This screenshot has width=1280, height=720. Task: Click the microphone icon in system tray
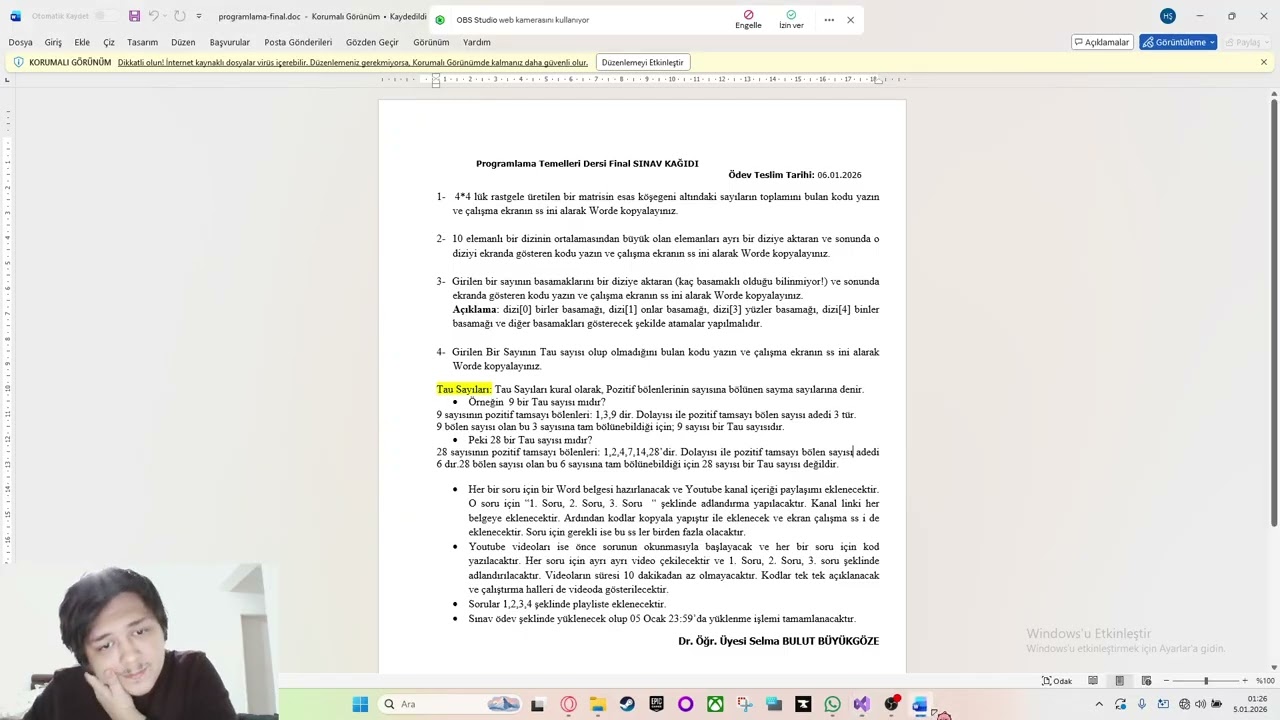pyautogui.click(x=1141, y=704)
